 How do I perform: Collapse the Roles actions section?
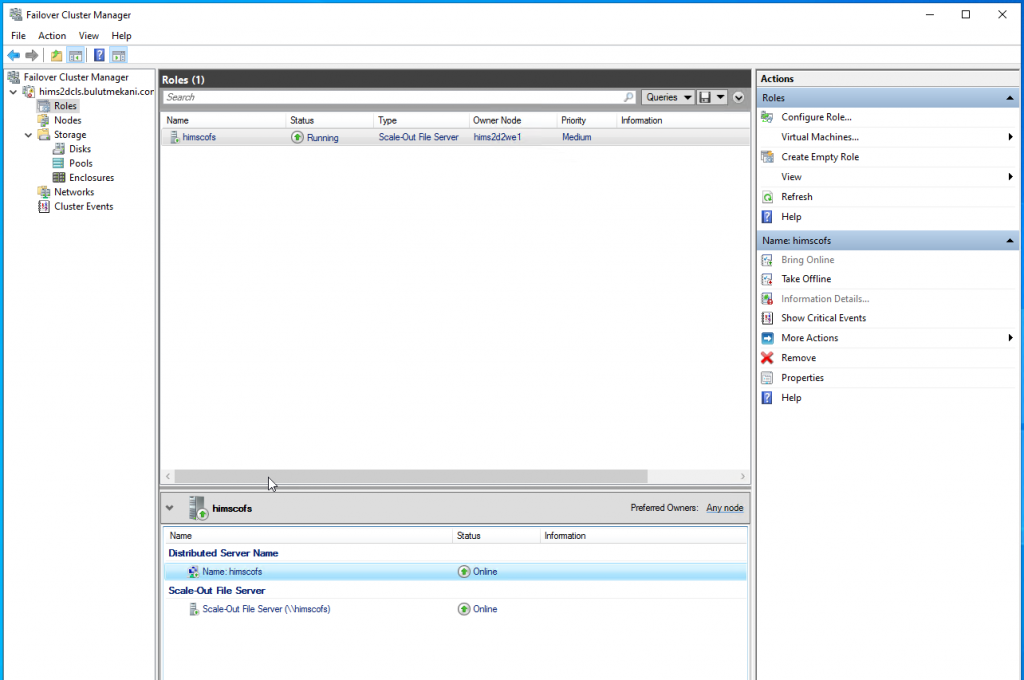click(1010, 98)
